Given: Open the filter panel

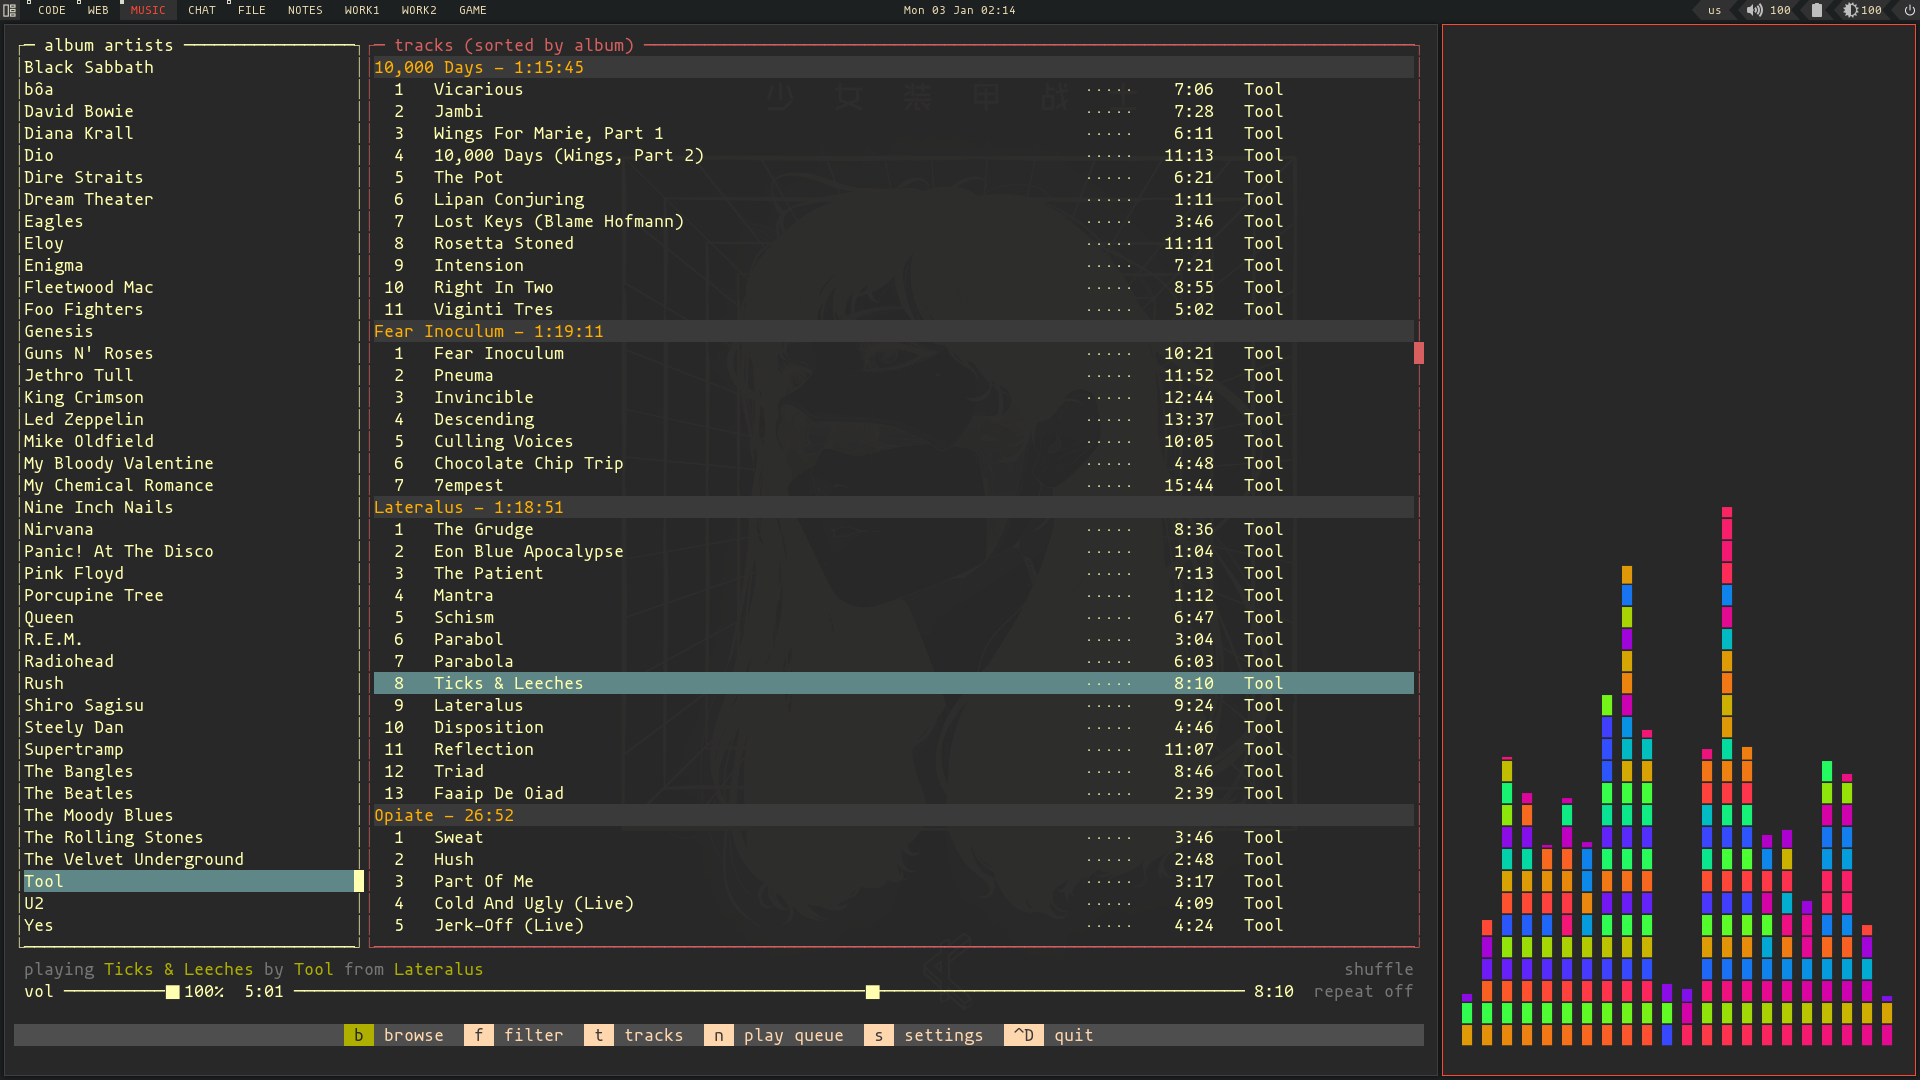Looking at the screenshot, I should 534,1035.
